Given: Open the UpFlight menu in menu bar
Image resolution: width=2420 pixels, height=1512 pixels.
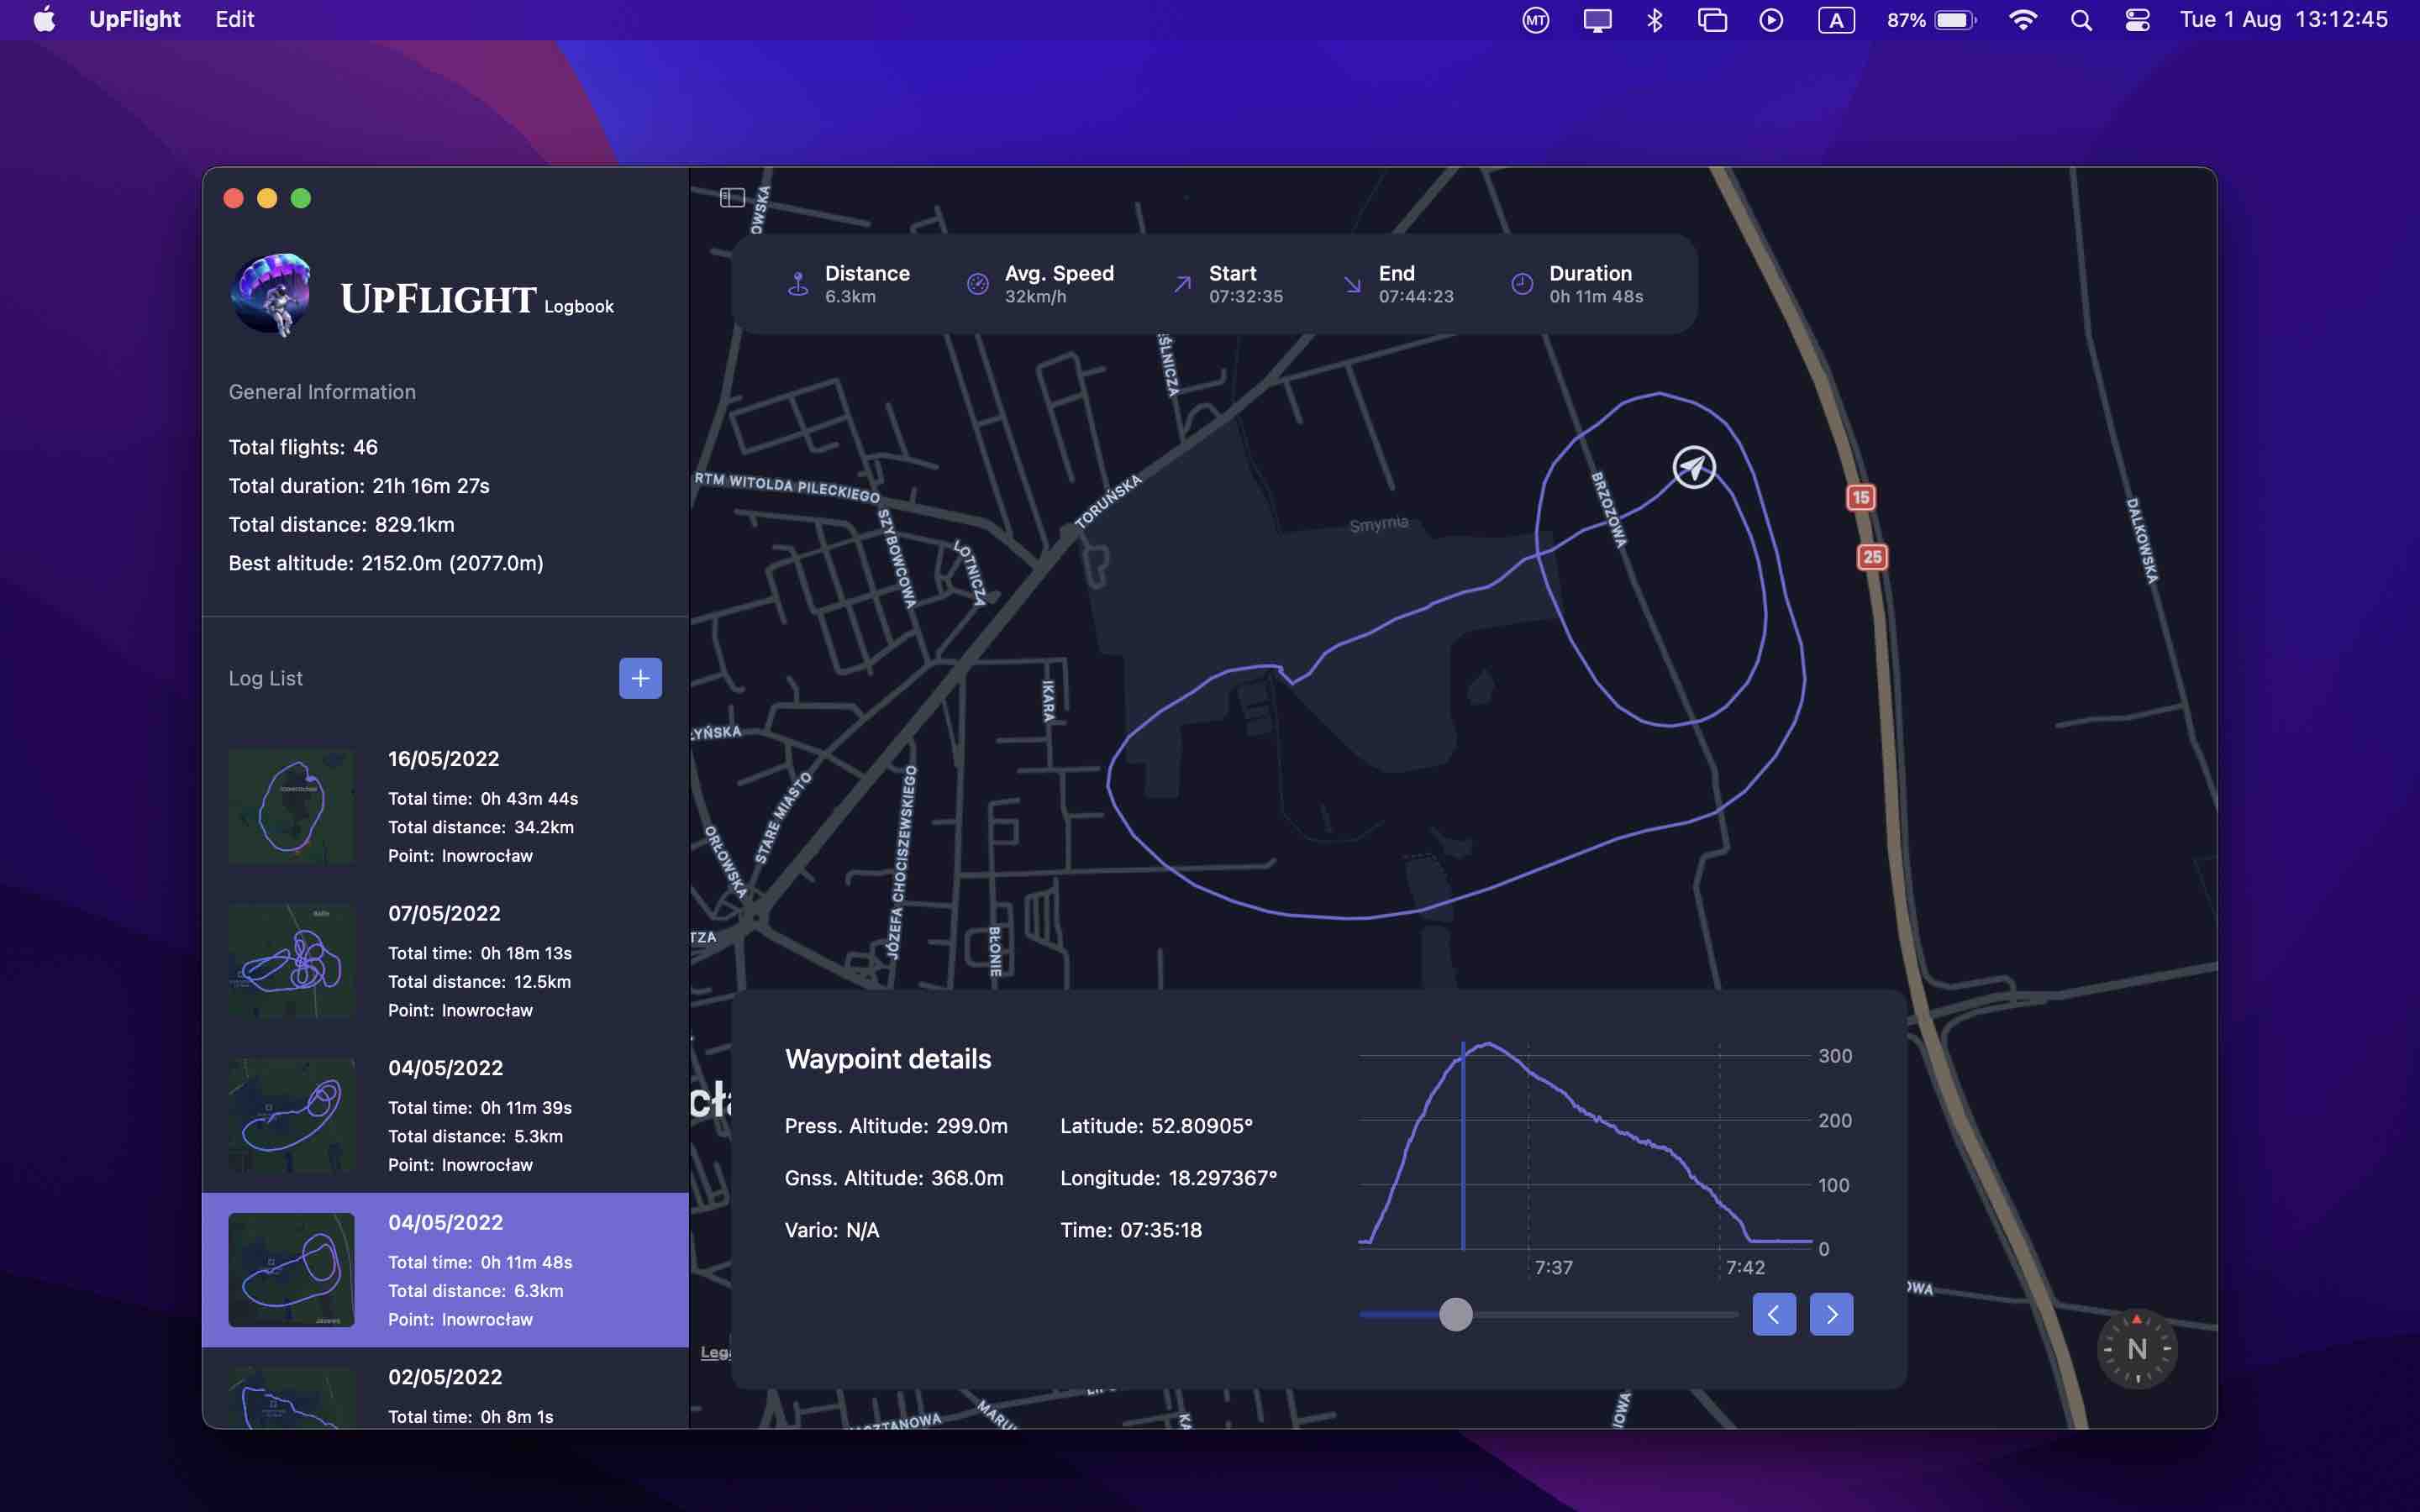Looking at the screenshot, I should (135, 19).
